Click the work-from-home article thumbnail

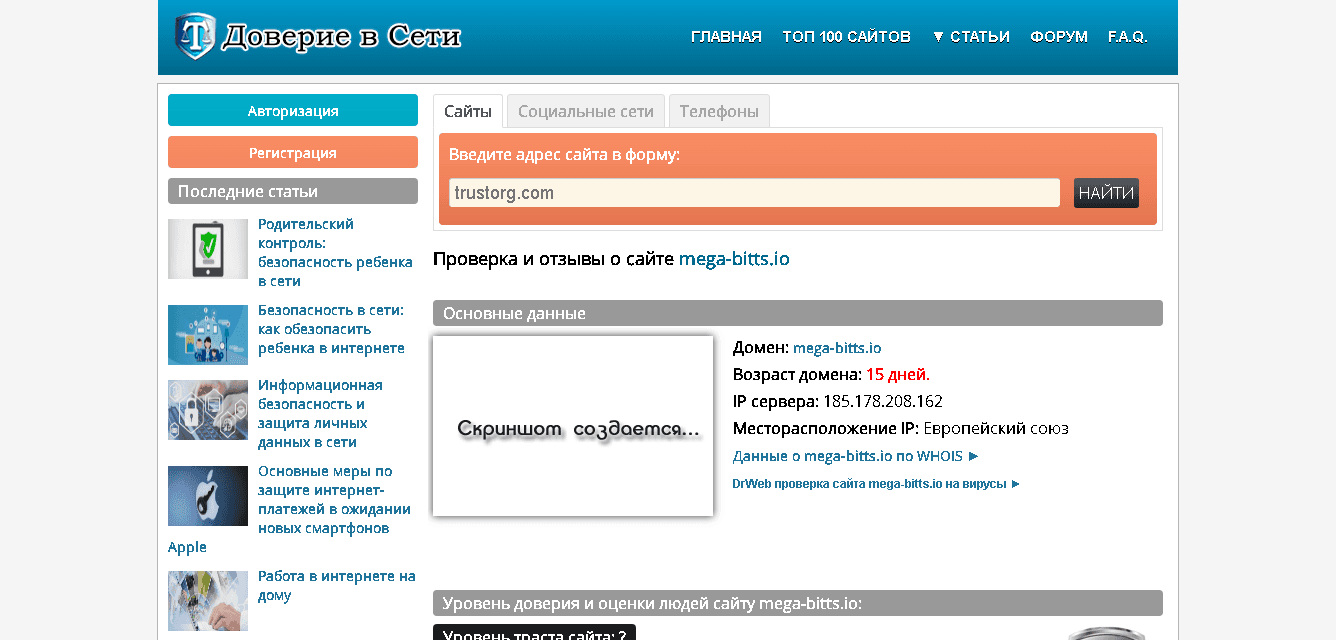(208, 600)
